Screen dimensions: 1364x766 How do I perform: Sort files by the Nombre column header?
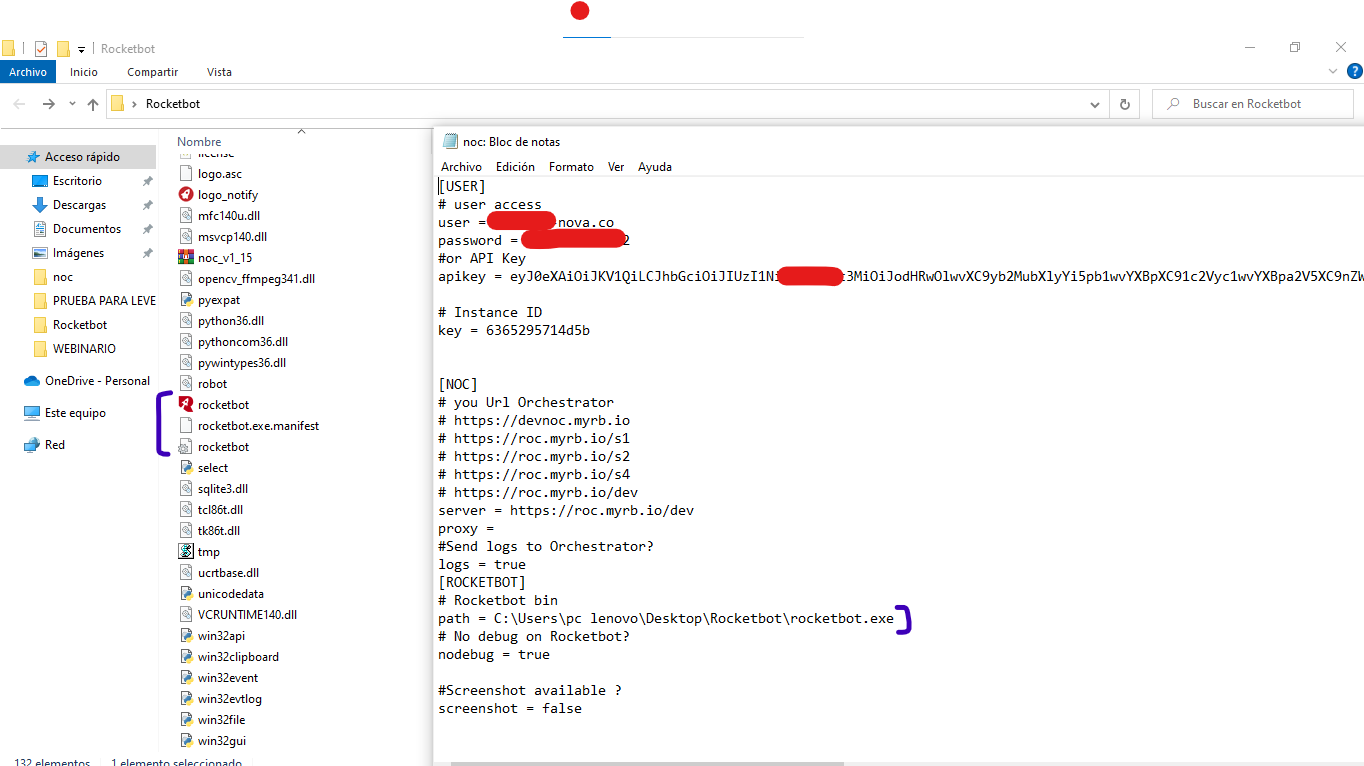point(199,142)
